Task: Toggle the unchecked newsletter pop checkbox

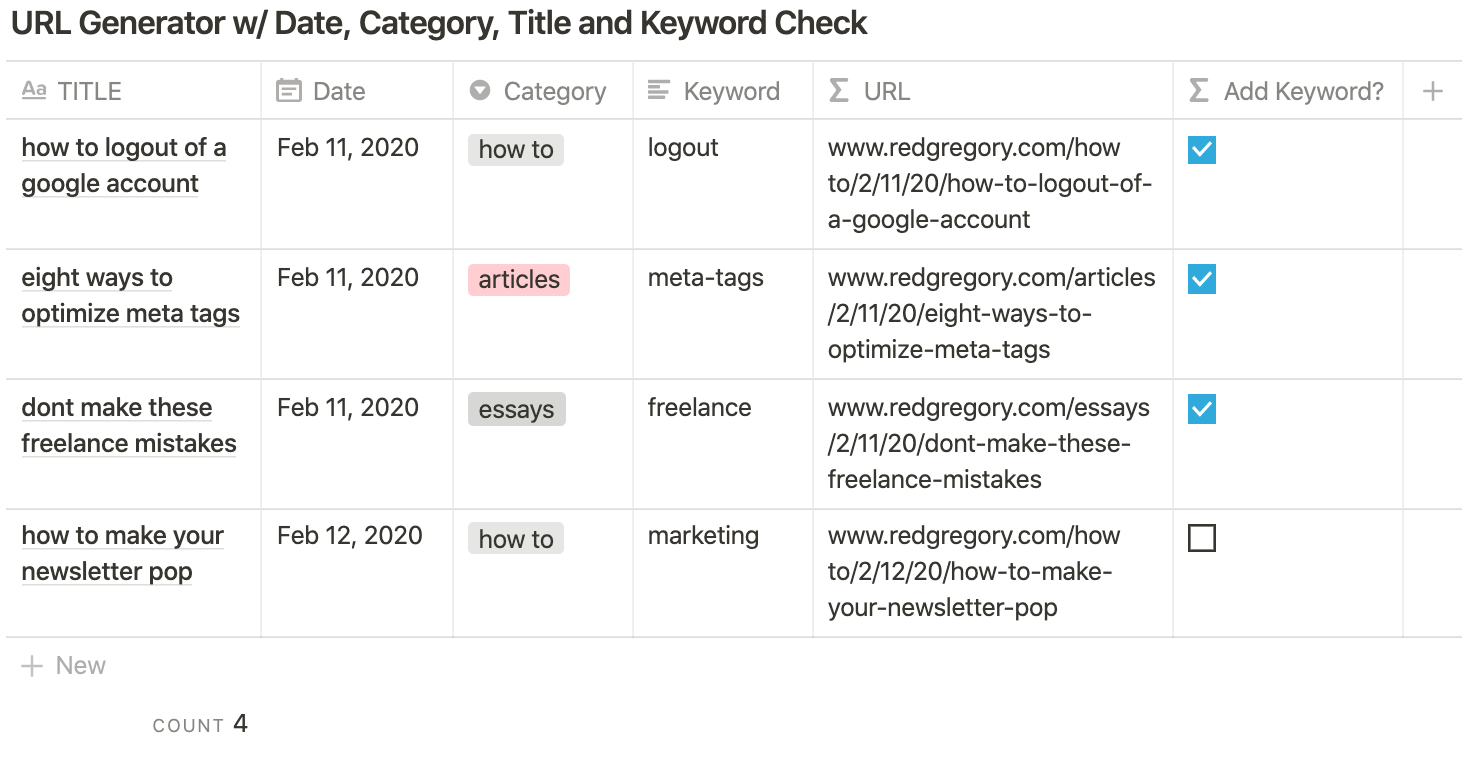Action: click(x=1202, y=539)
